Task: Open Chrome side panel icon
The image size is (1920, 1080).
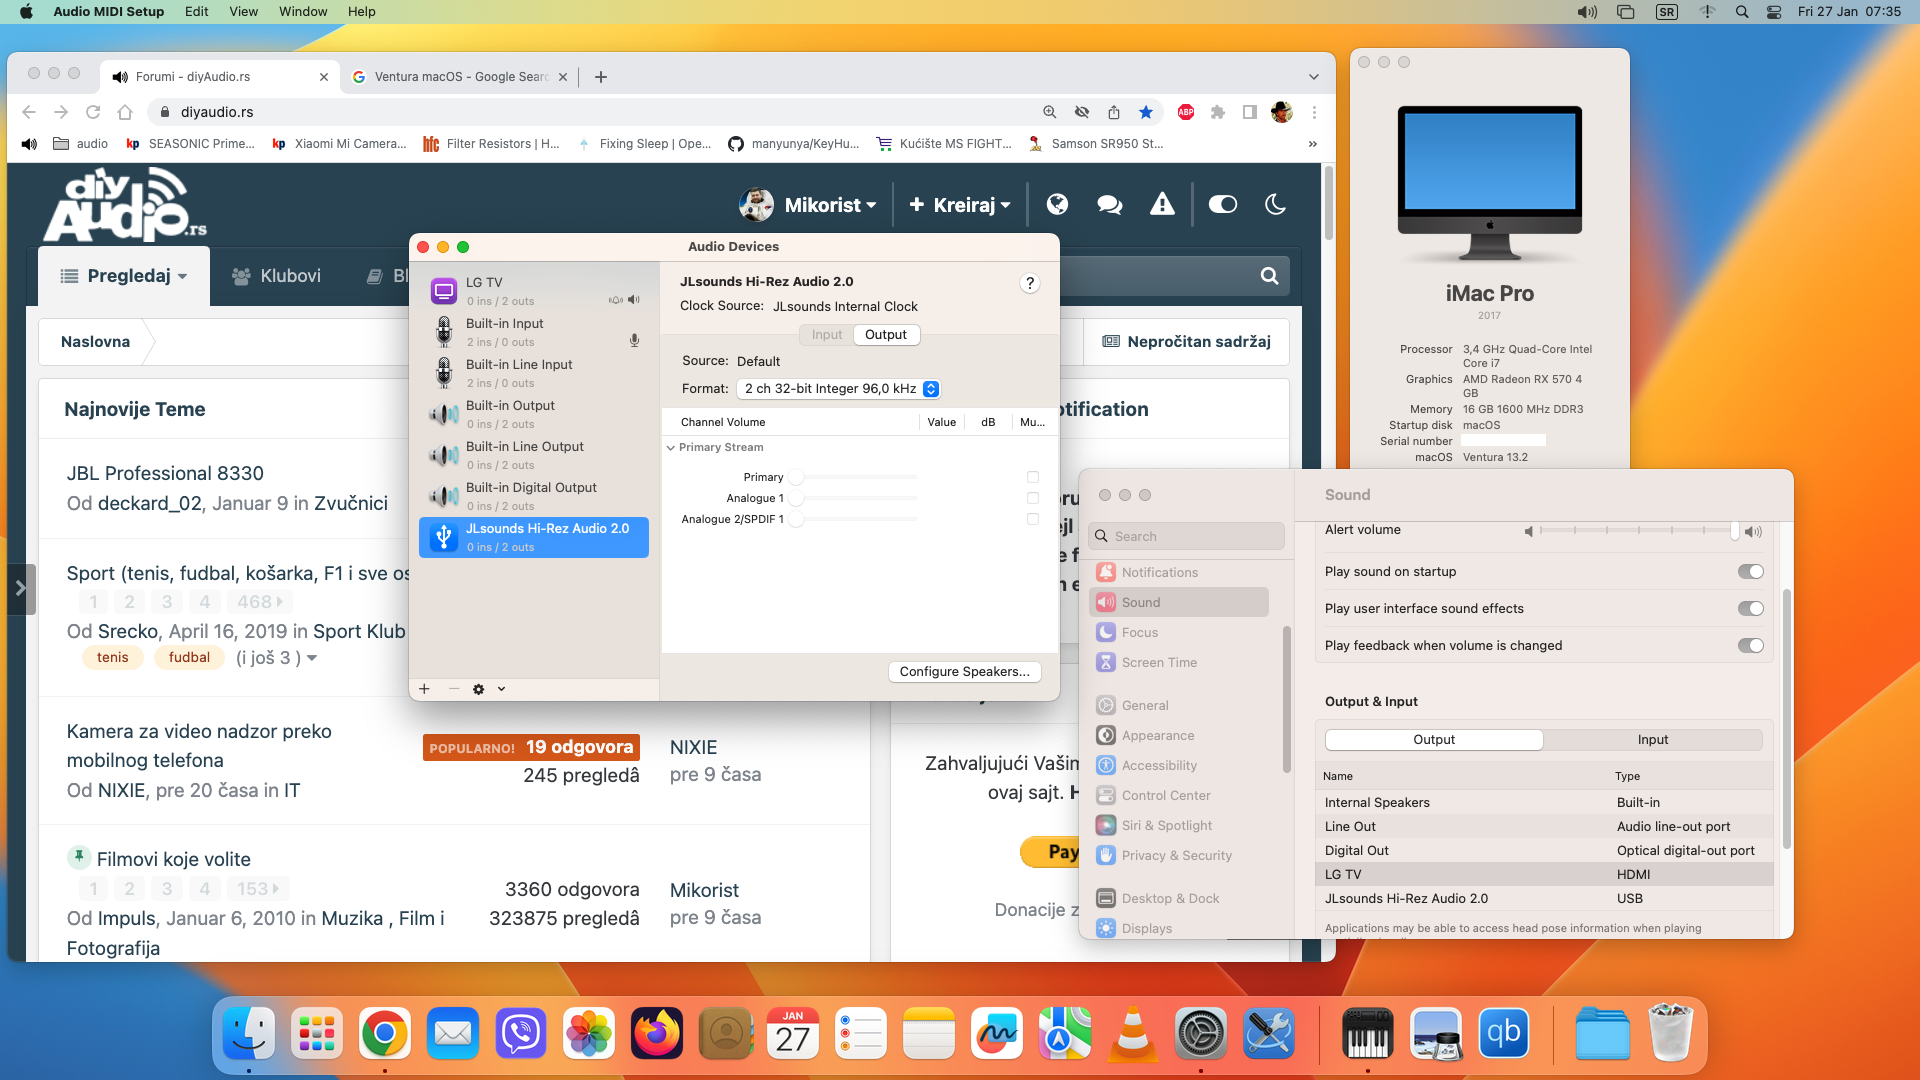Action: coord(1249,112)
